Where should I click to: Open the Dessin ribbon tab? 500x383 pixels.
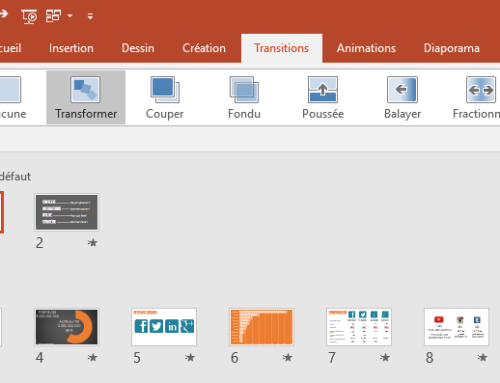[138, 48]
